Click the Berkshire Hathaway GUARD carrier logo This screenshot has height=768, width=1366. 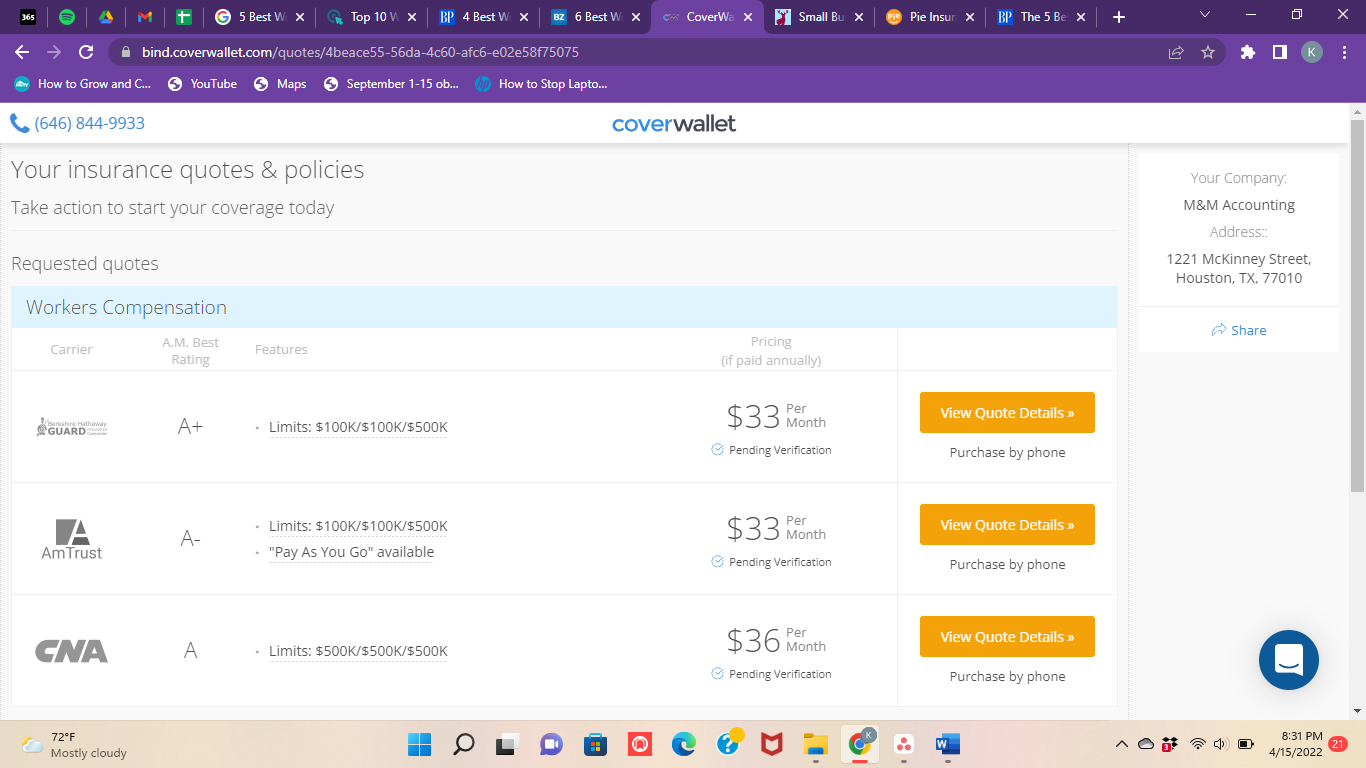click(71, 427)
